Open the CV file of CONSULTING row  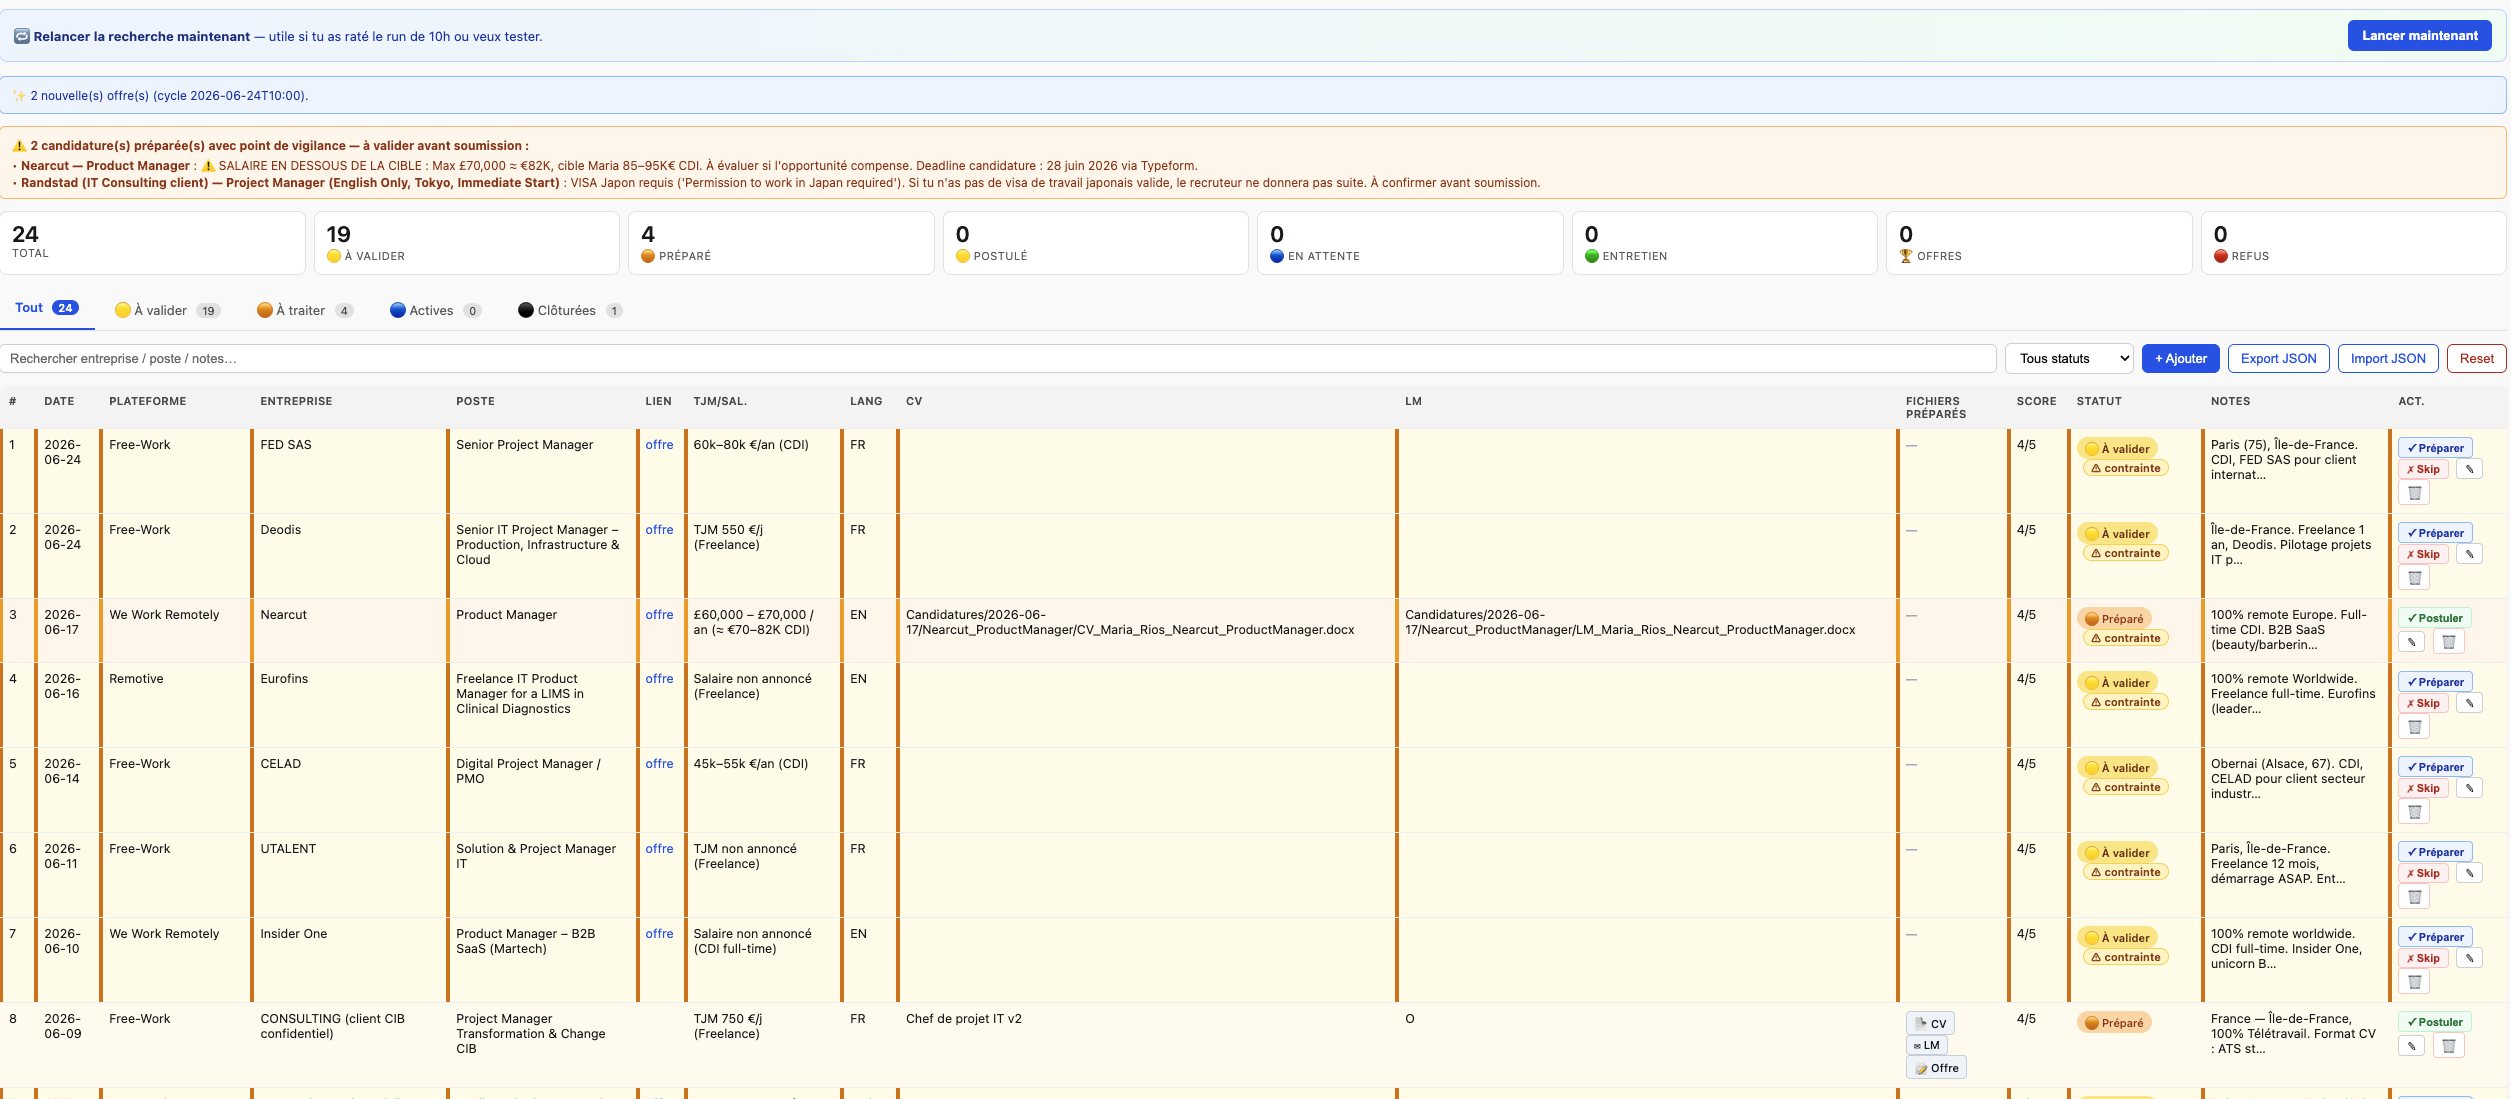click(1930, 1023)
